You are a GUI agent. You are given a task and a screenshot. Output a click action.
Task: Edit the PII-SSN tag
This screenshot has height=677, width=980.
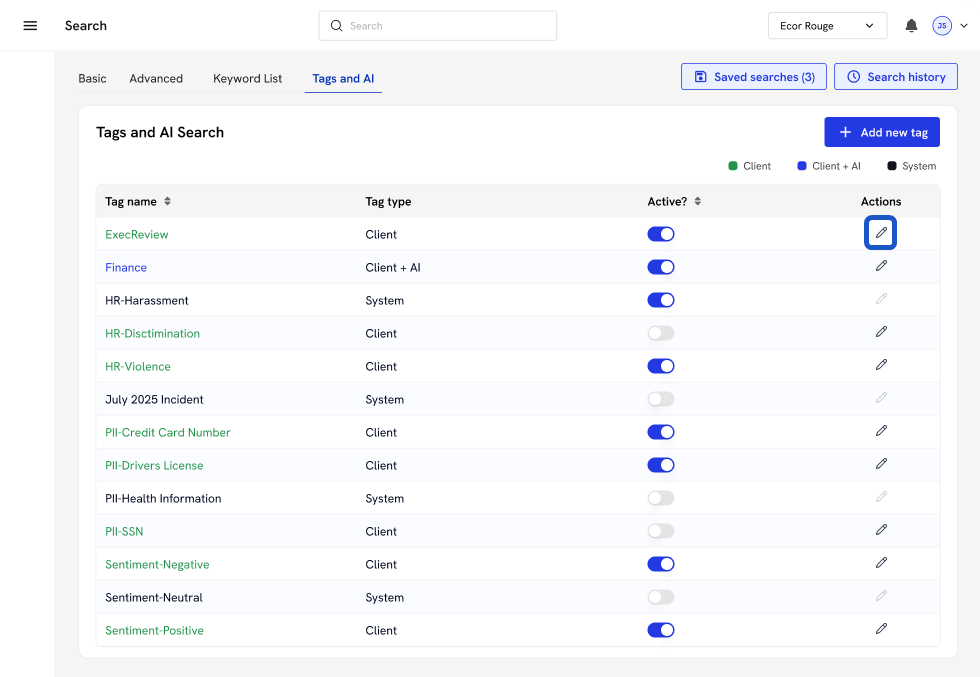881,530
